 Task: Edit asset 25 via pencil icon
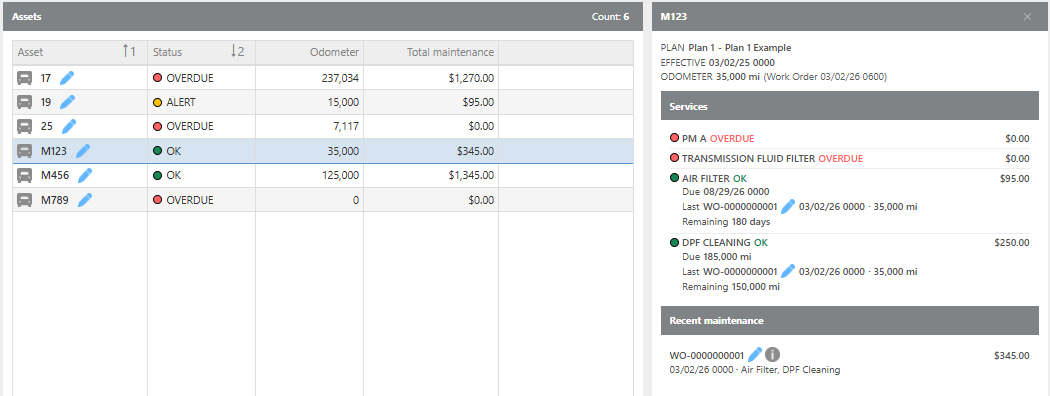coord(68,127)
